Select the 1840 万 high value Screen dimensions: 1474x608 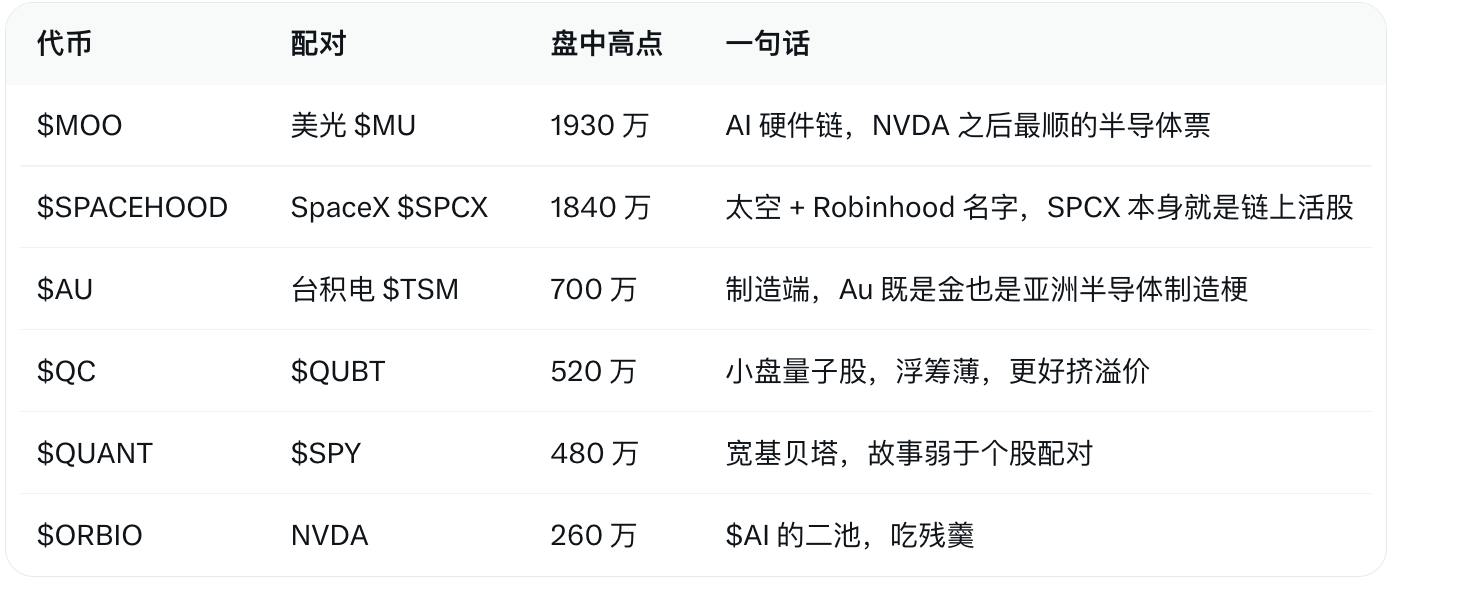600,208
